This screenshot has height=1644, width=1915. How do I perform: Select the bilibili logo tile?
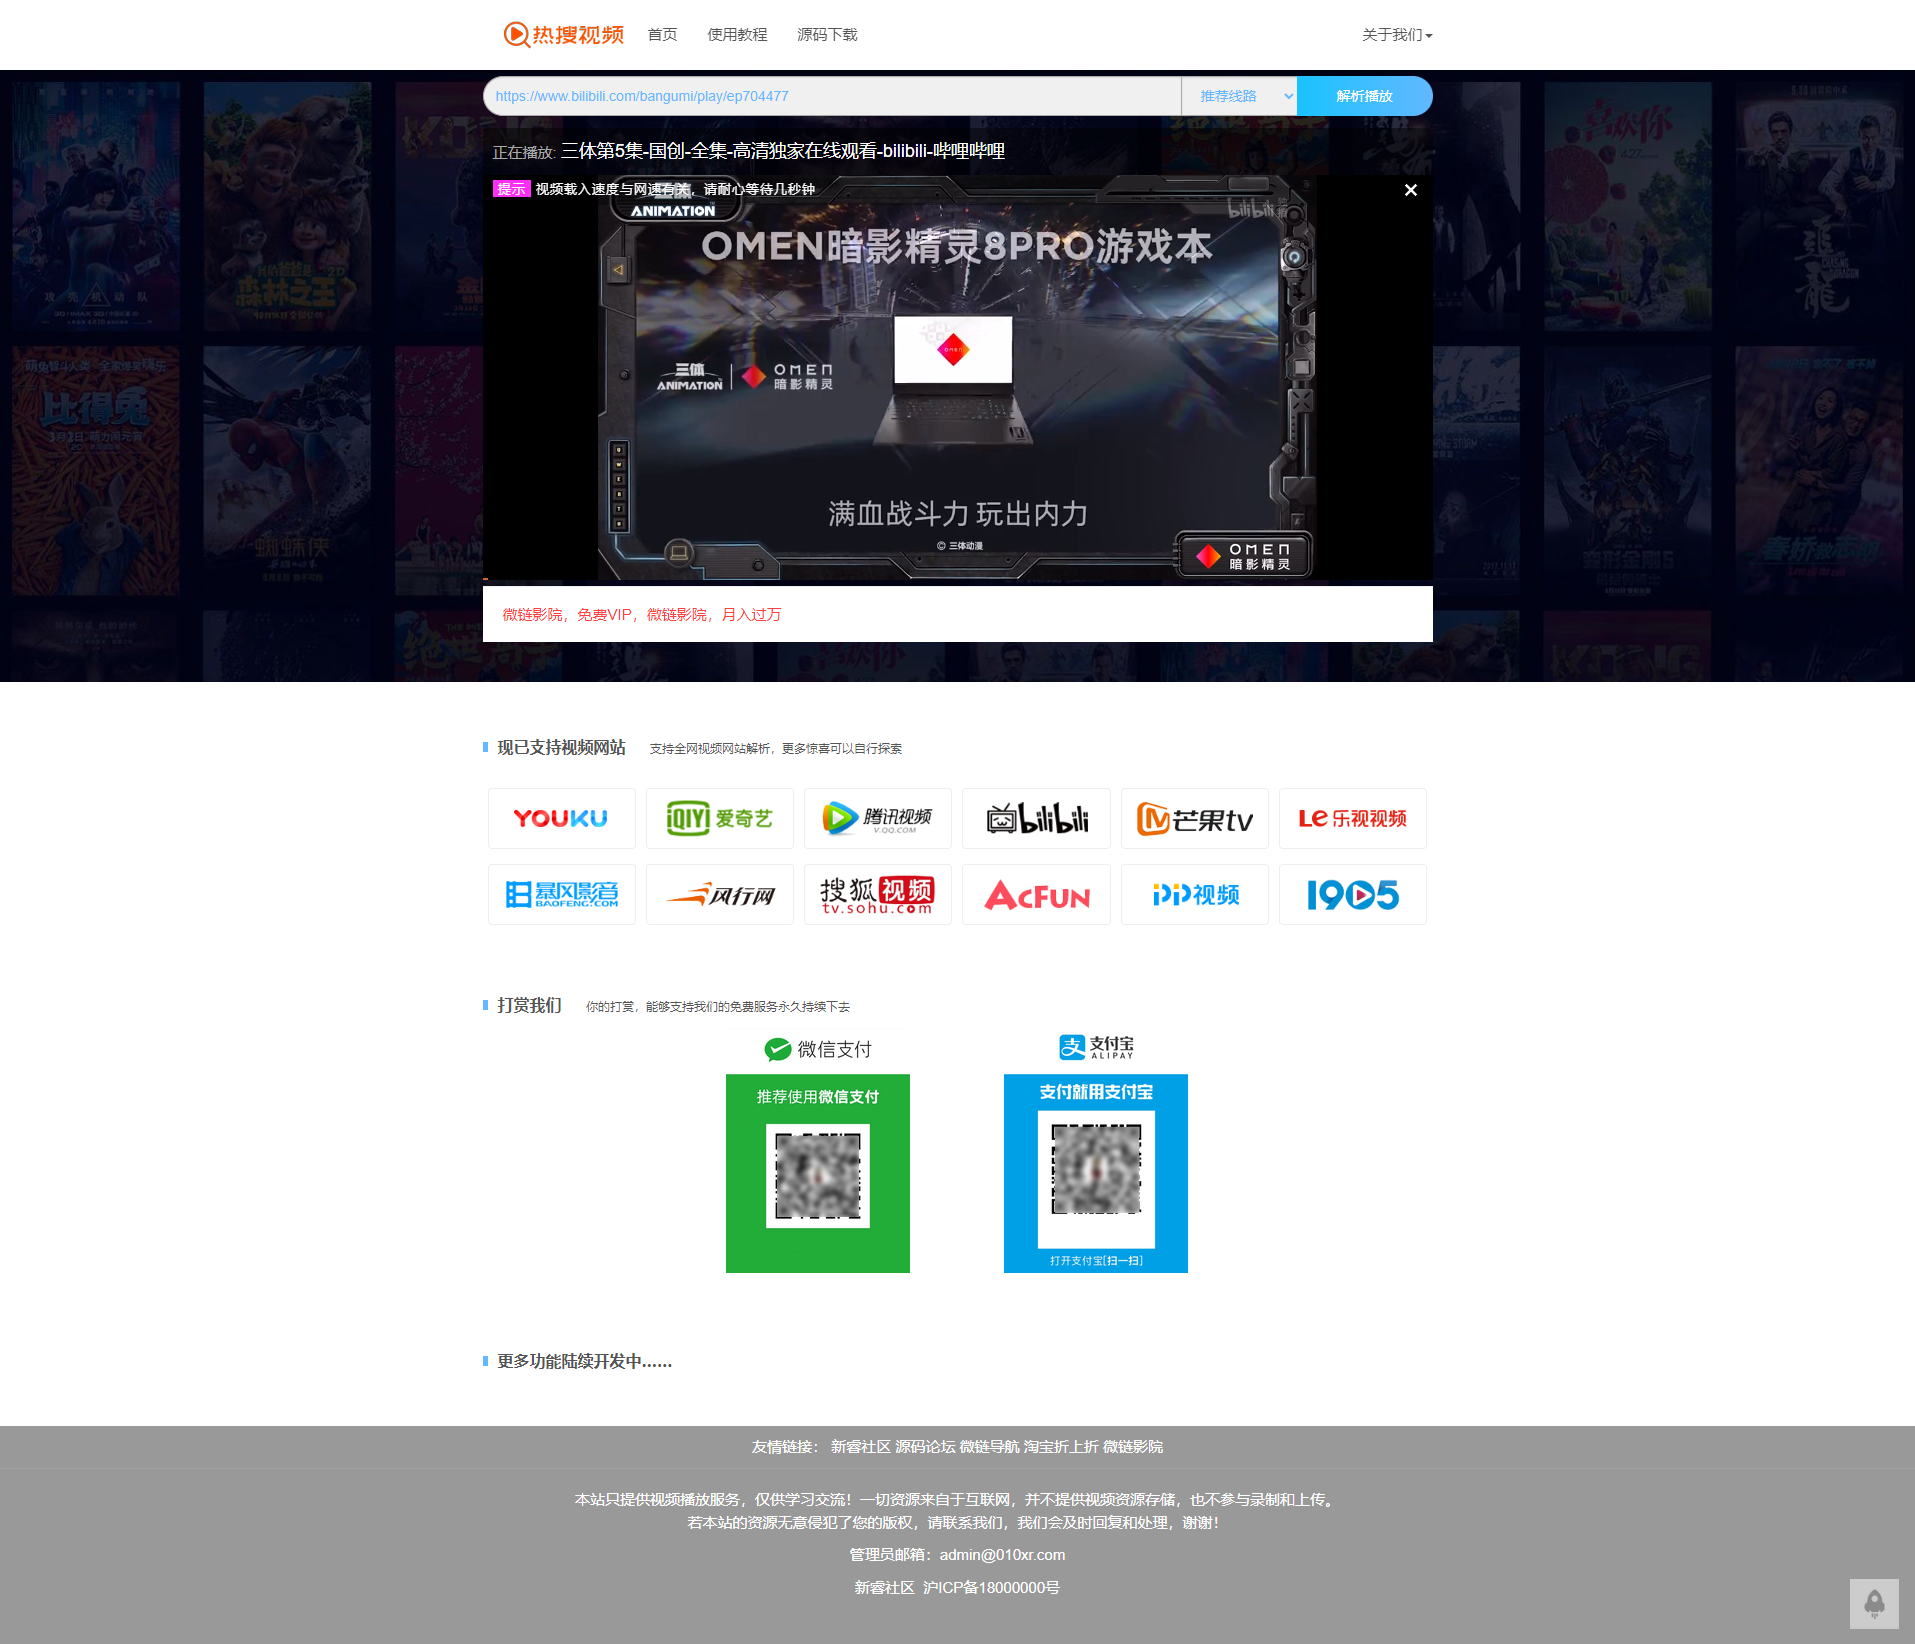[1036, 818]
